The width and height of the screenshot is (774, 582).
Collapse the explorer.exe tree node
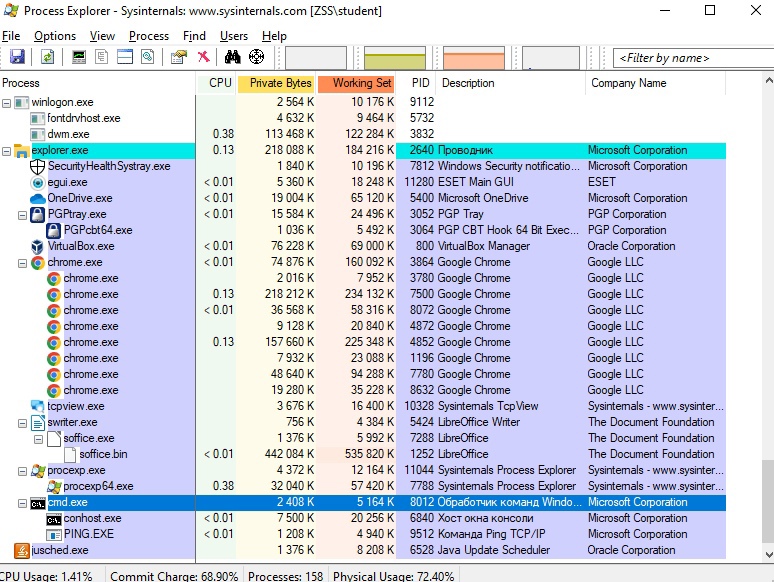click(6, 151)
